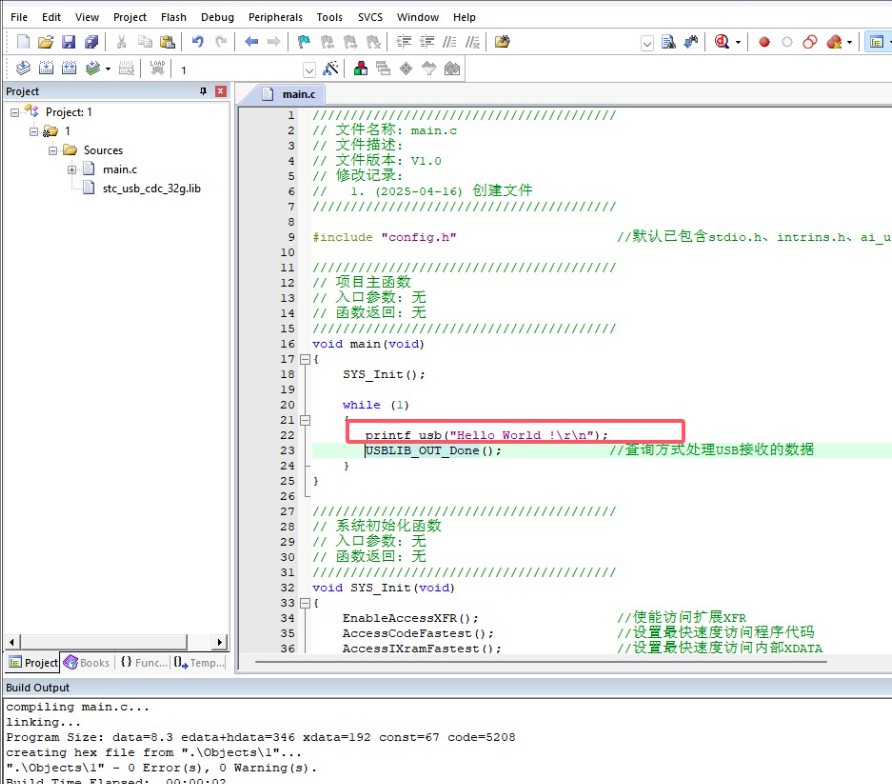The width and height of the screenshot is (892, 784).
Task: Open the window layout icon at the toolbar end
Action: (877, 42)
